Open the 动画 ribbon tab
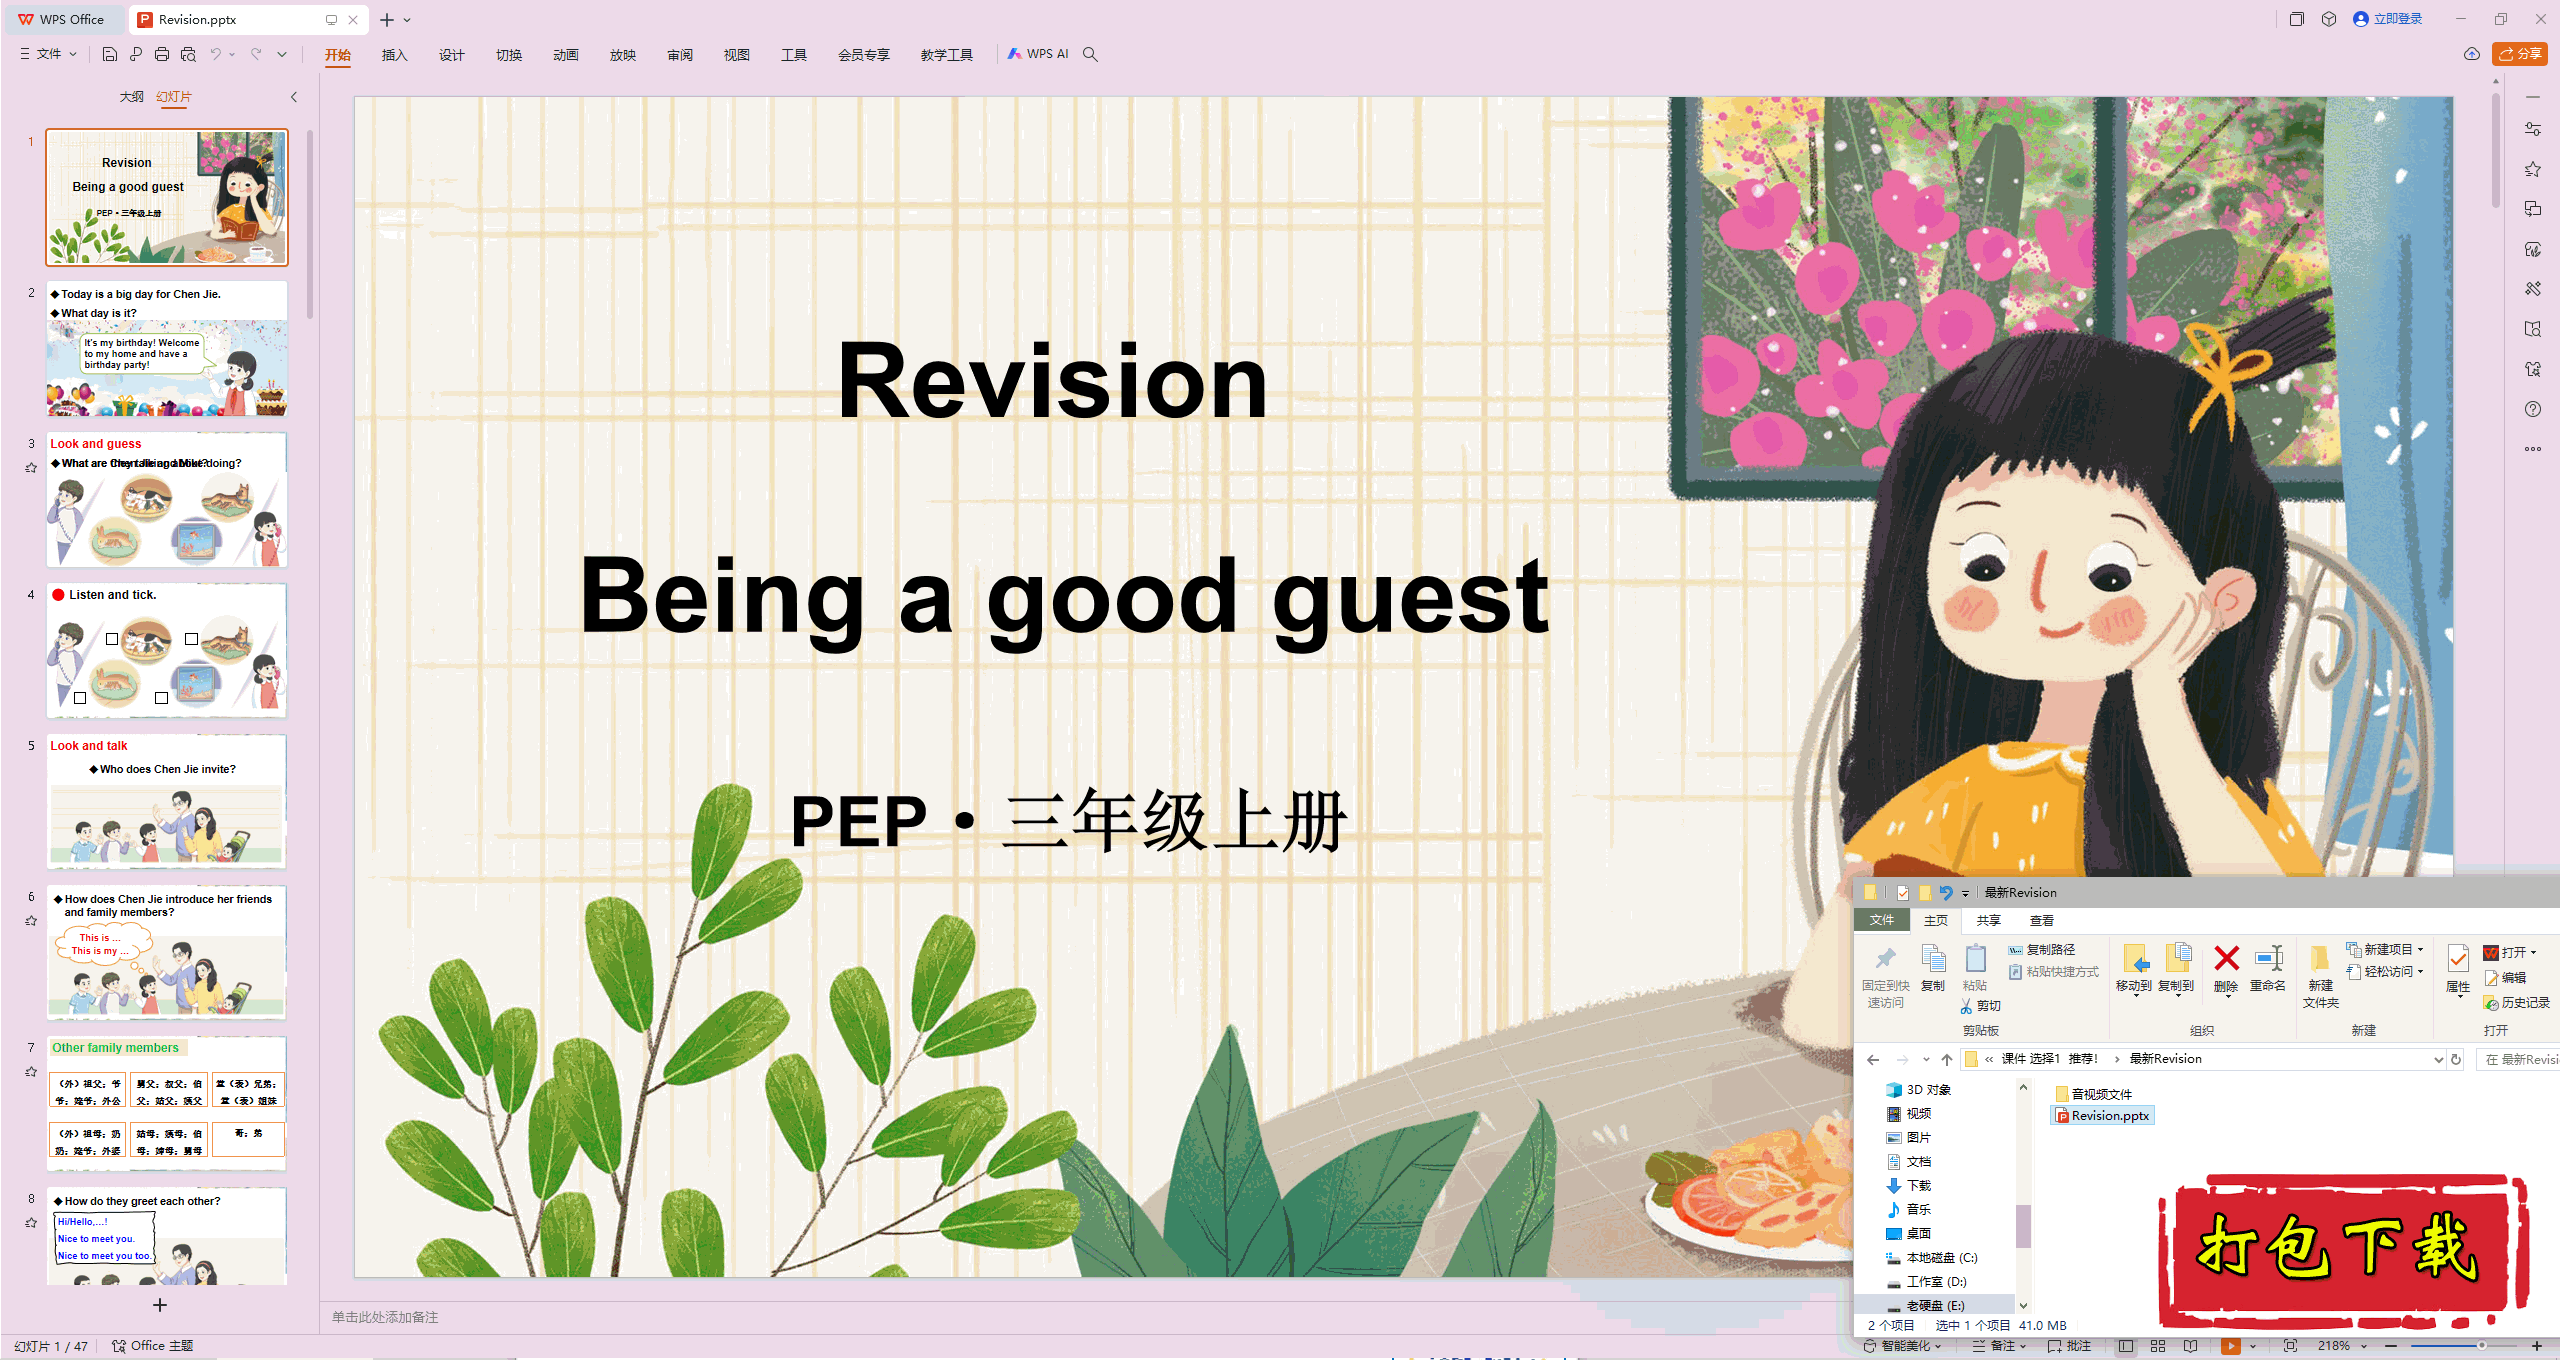2560x1360 pixels. (565, 55)
